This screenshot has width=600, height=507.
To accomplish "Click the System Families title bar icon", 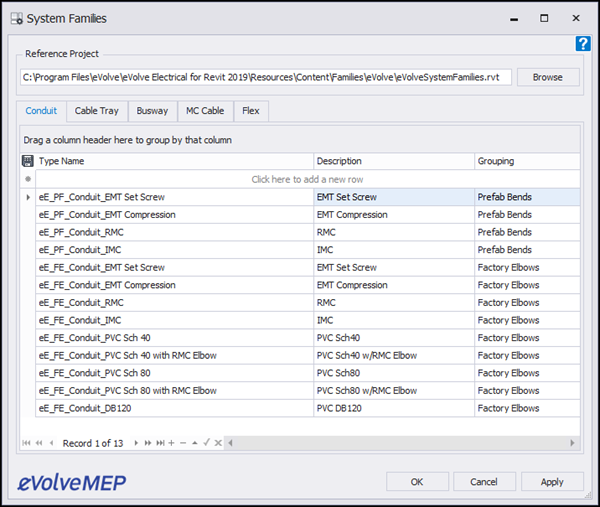I will [16, 18].
